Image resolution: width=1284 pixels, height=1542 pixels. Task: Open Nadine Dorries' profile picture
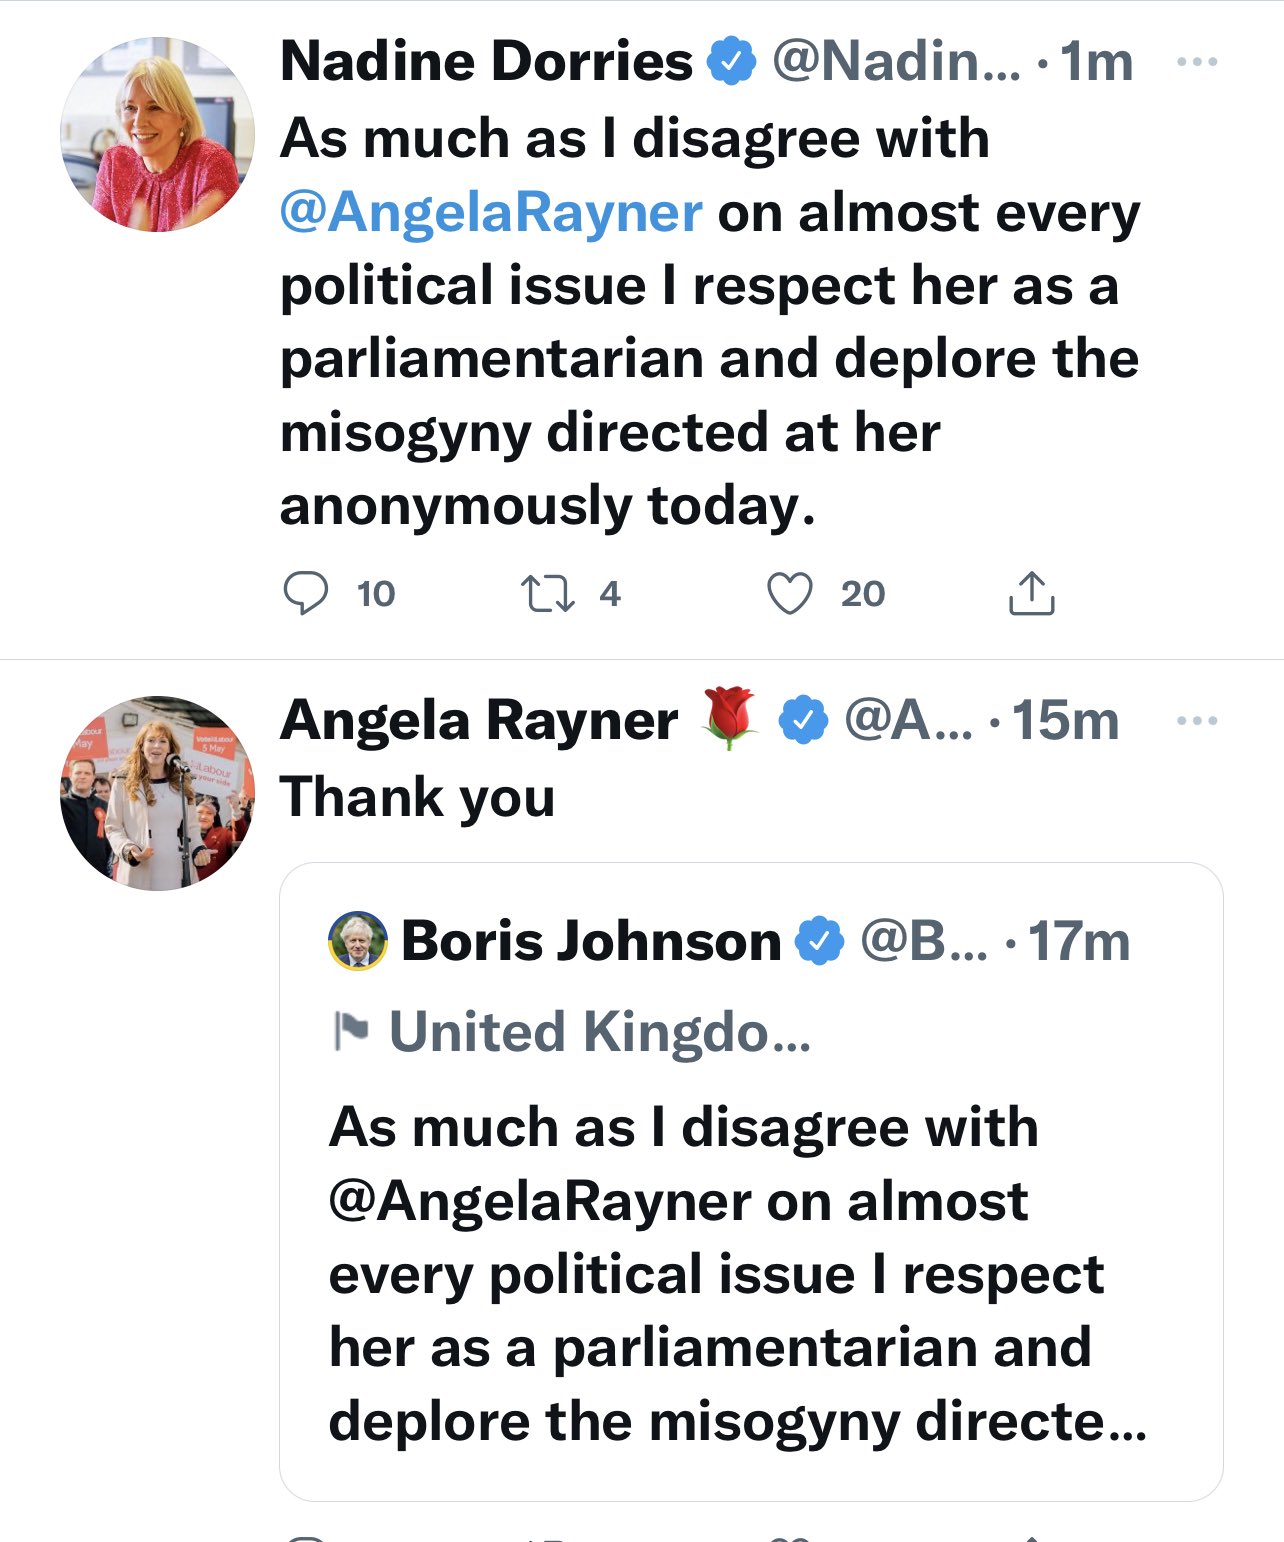click(x=158, y=135)
